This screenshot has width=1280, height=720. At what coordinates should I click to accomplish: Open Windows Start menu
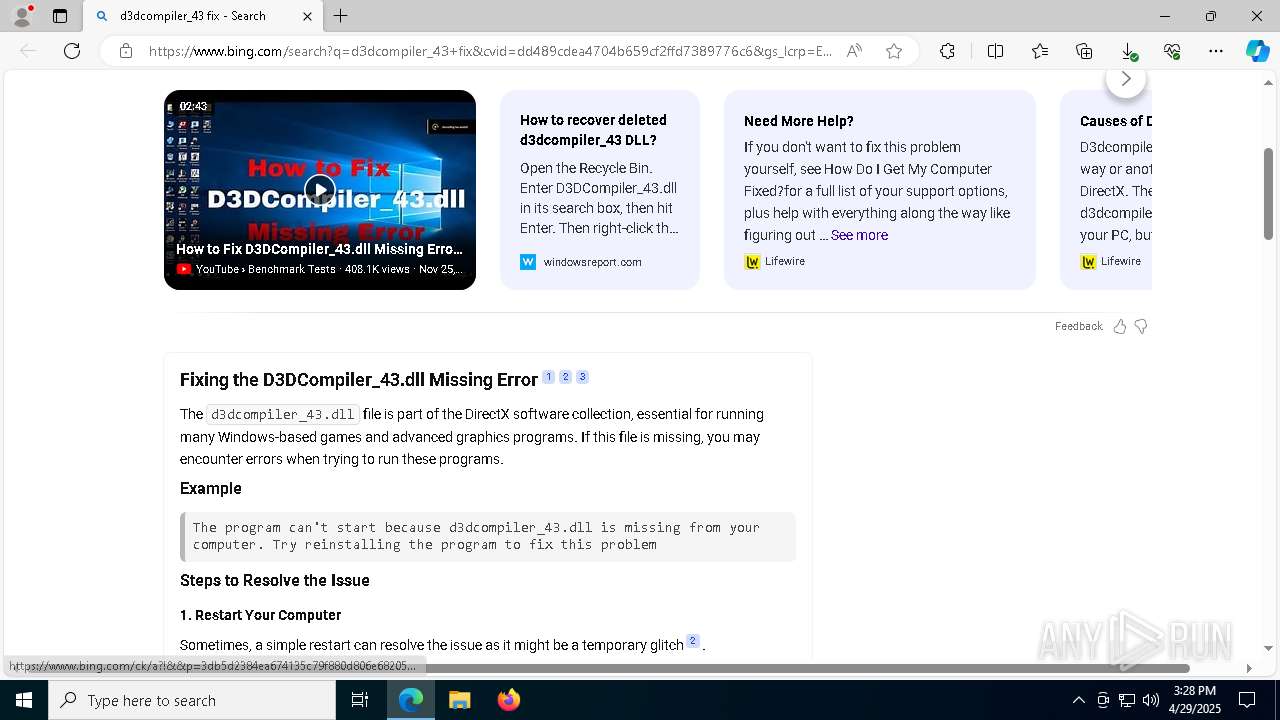pos(24,700)
